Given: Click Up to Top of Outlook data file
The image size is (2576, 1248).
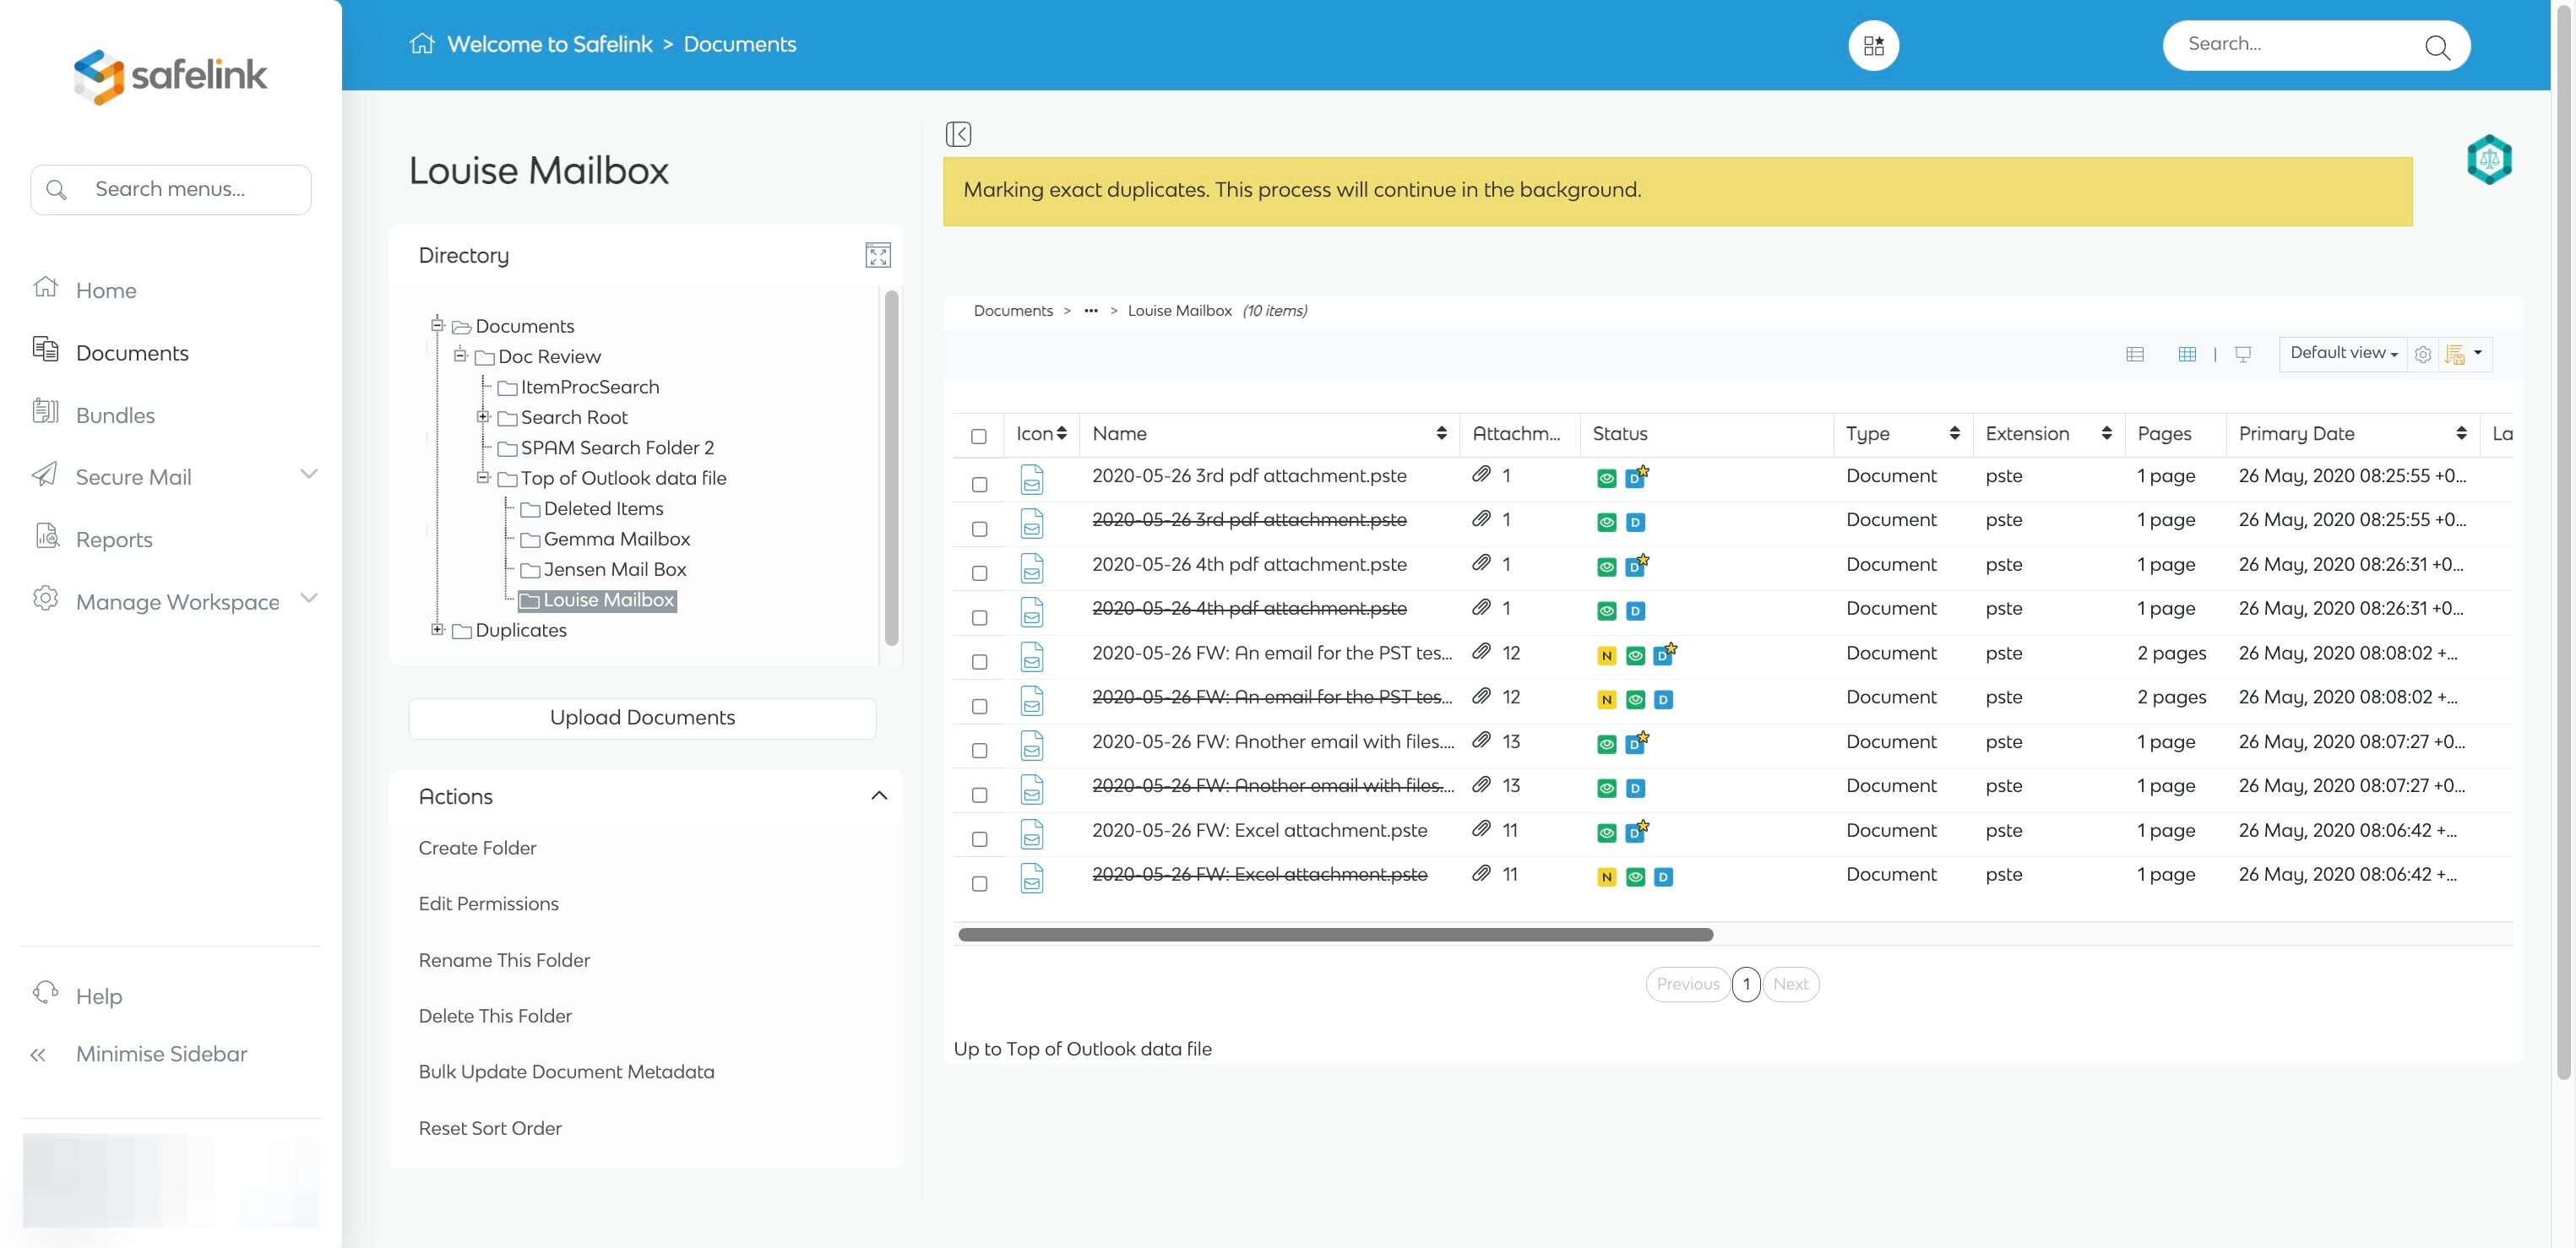Looking at the screenshot, I should point(1082,1049).
